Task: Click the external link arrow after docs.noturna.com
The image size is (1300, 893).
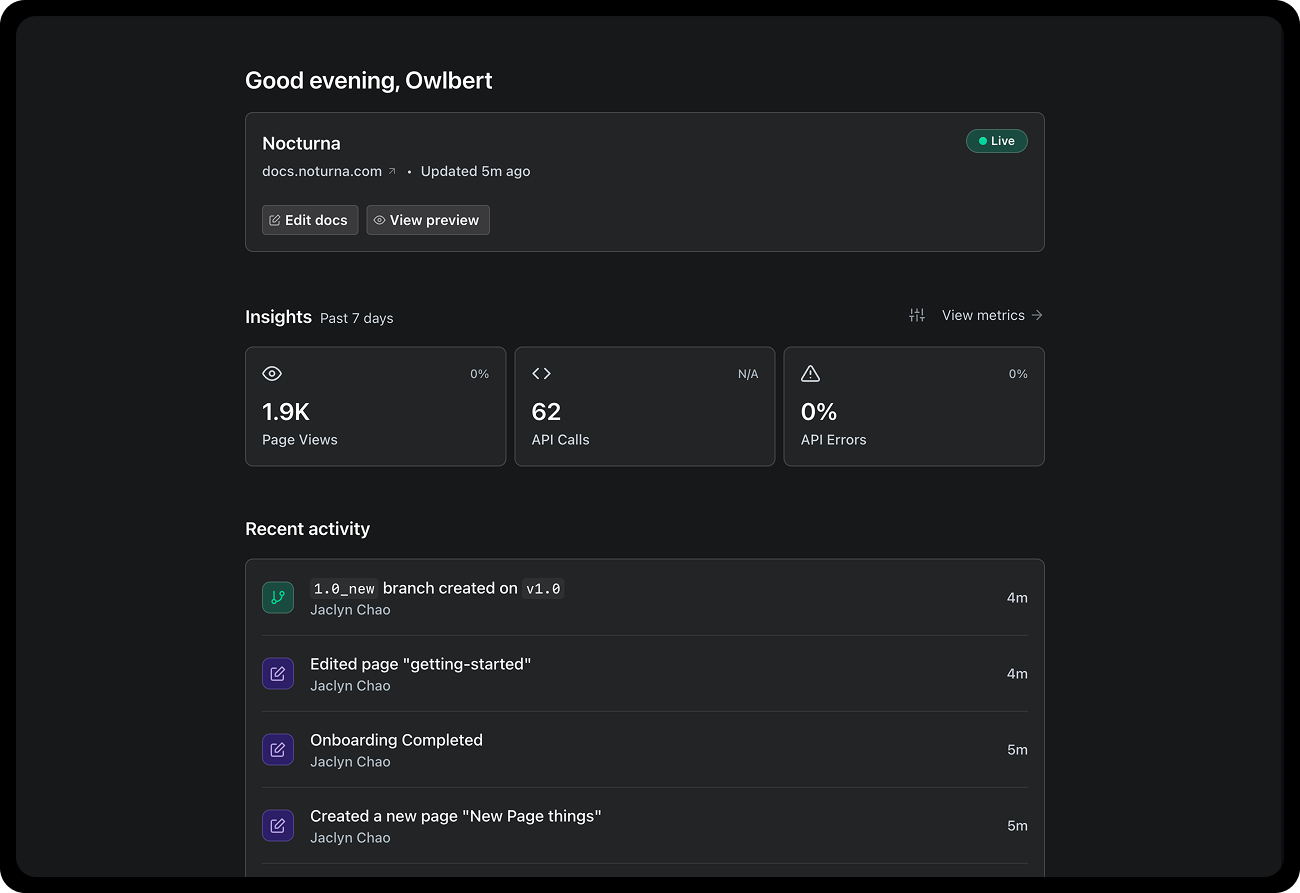Action: pyautogui.click(x=392, y=172)
